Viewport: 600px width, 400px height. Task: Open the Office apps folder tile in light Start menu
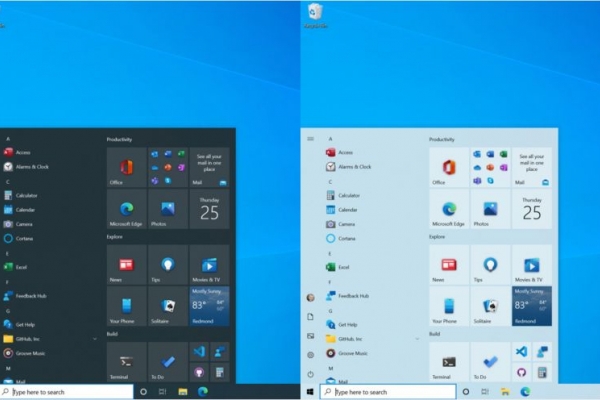[x=491, y=167]
